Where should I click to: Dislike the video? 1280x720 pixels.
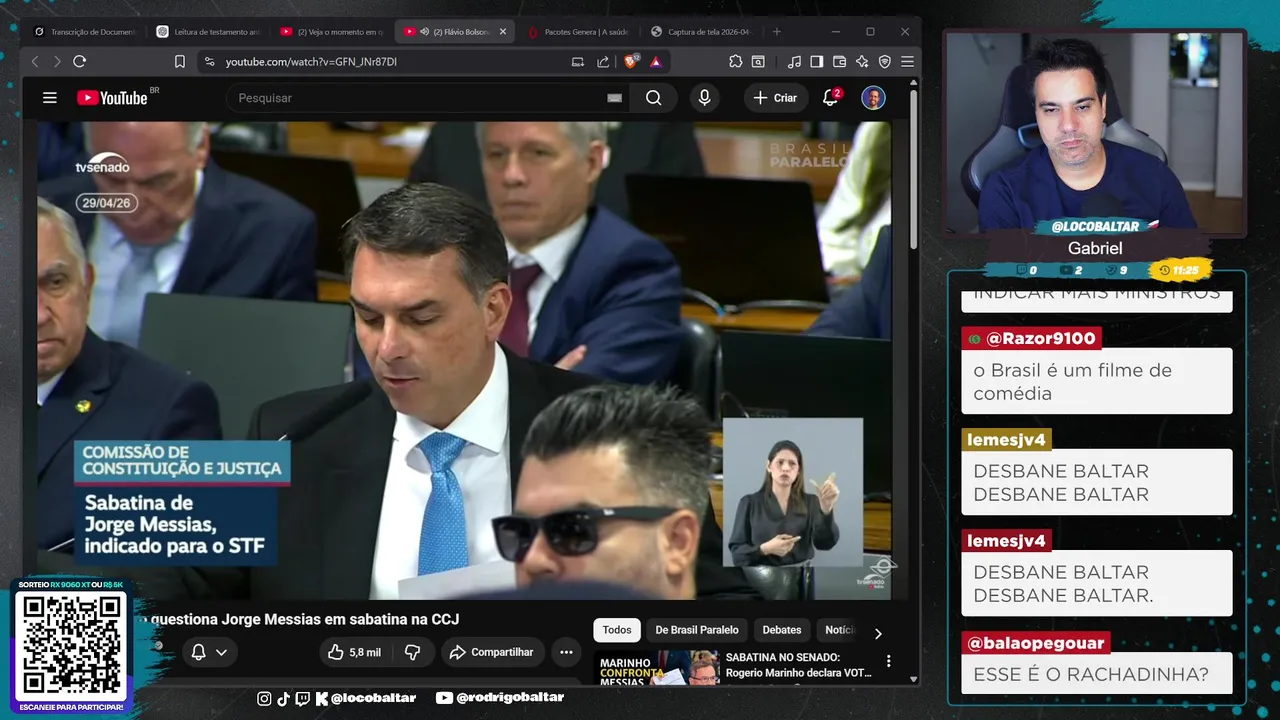click(412, 652)
